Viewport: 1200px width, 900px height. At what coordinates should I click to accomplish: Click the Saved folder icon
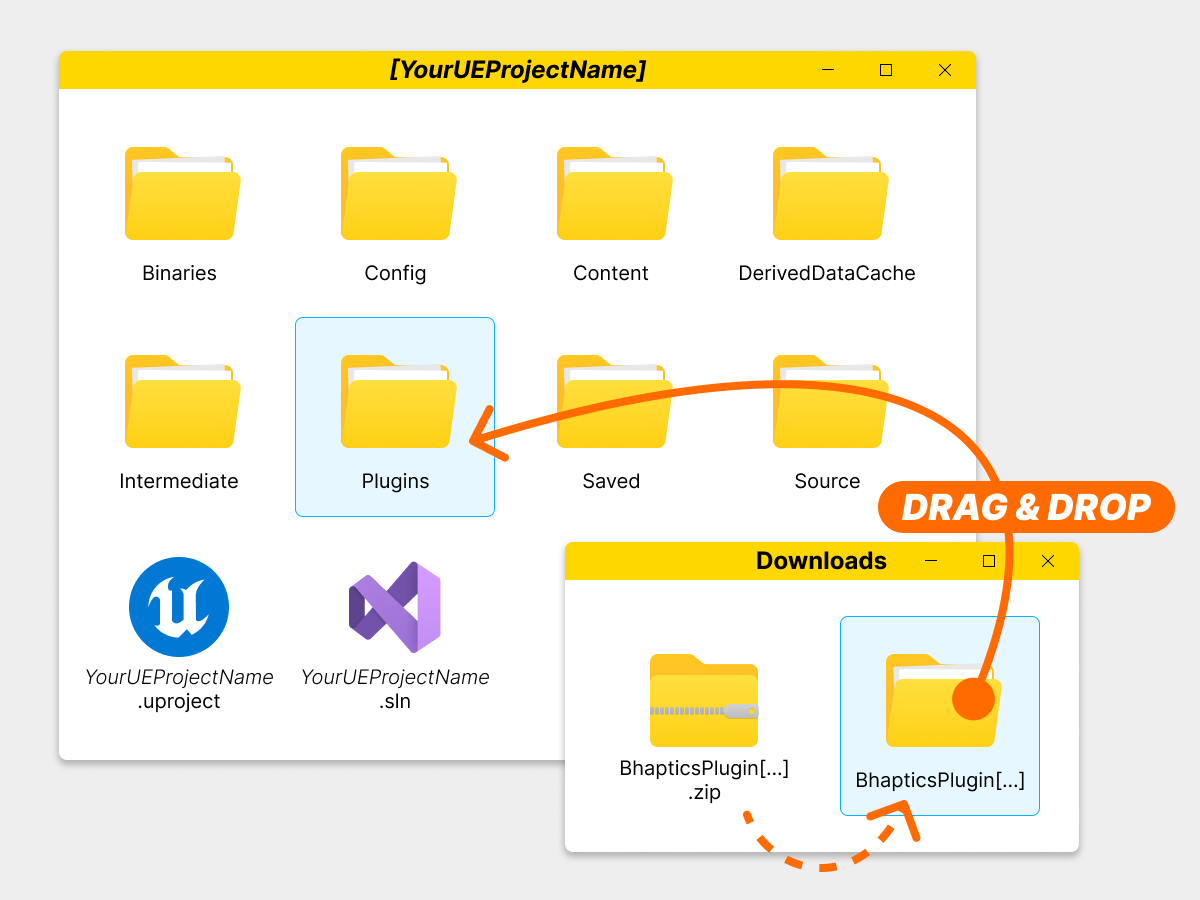pyautogui.click(x=614, y=402)
